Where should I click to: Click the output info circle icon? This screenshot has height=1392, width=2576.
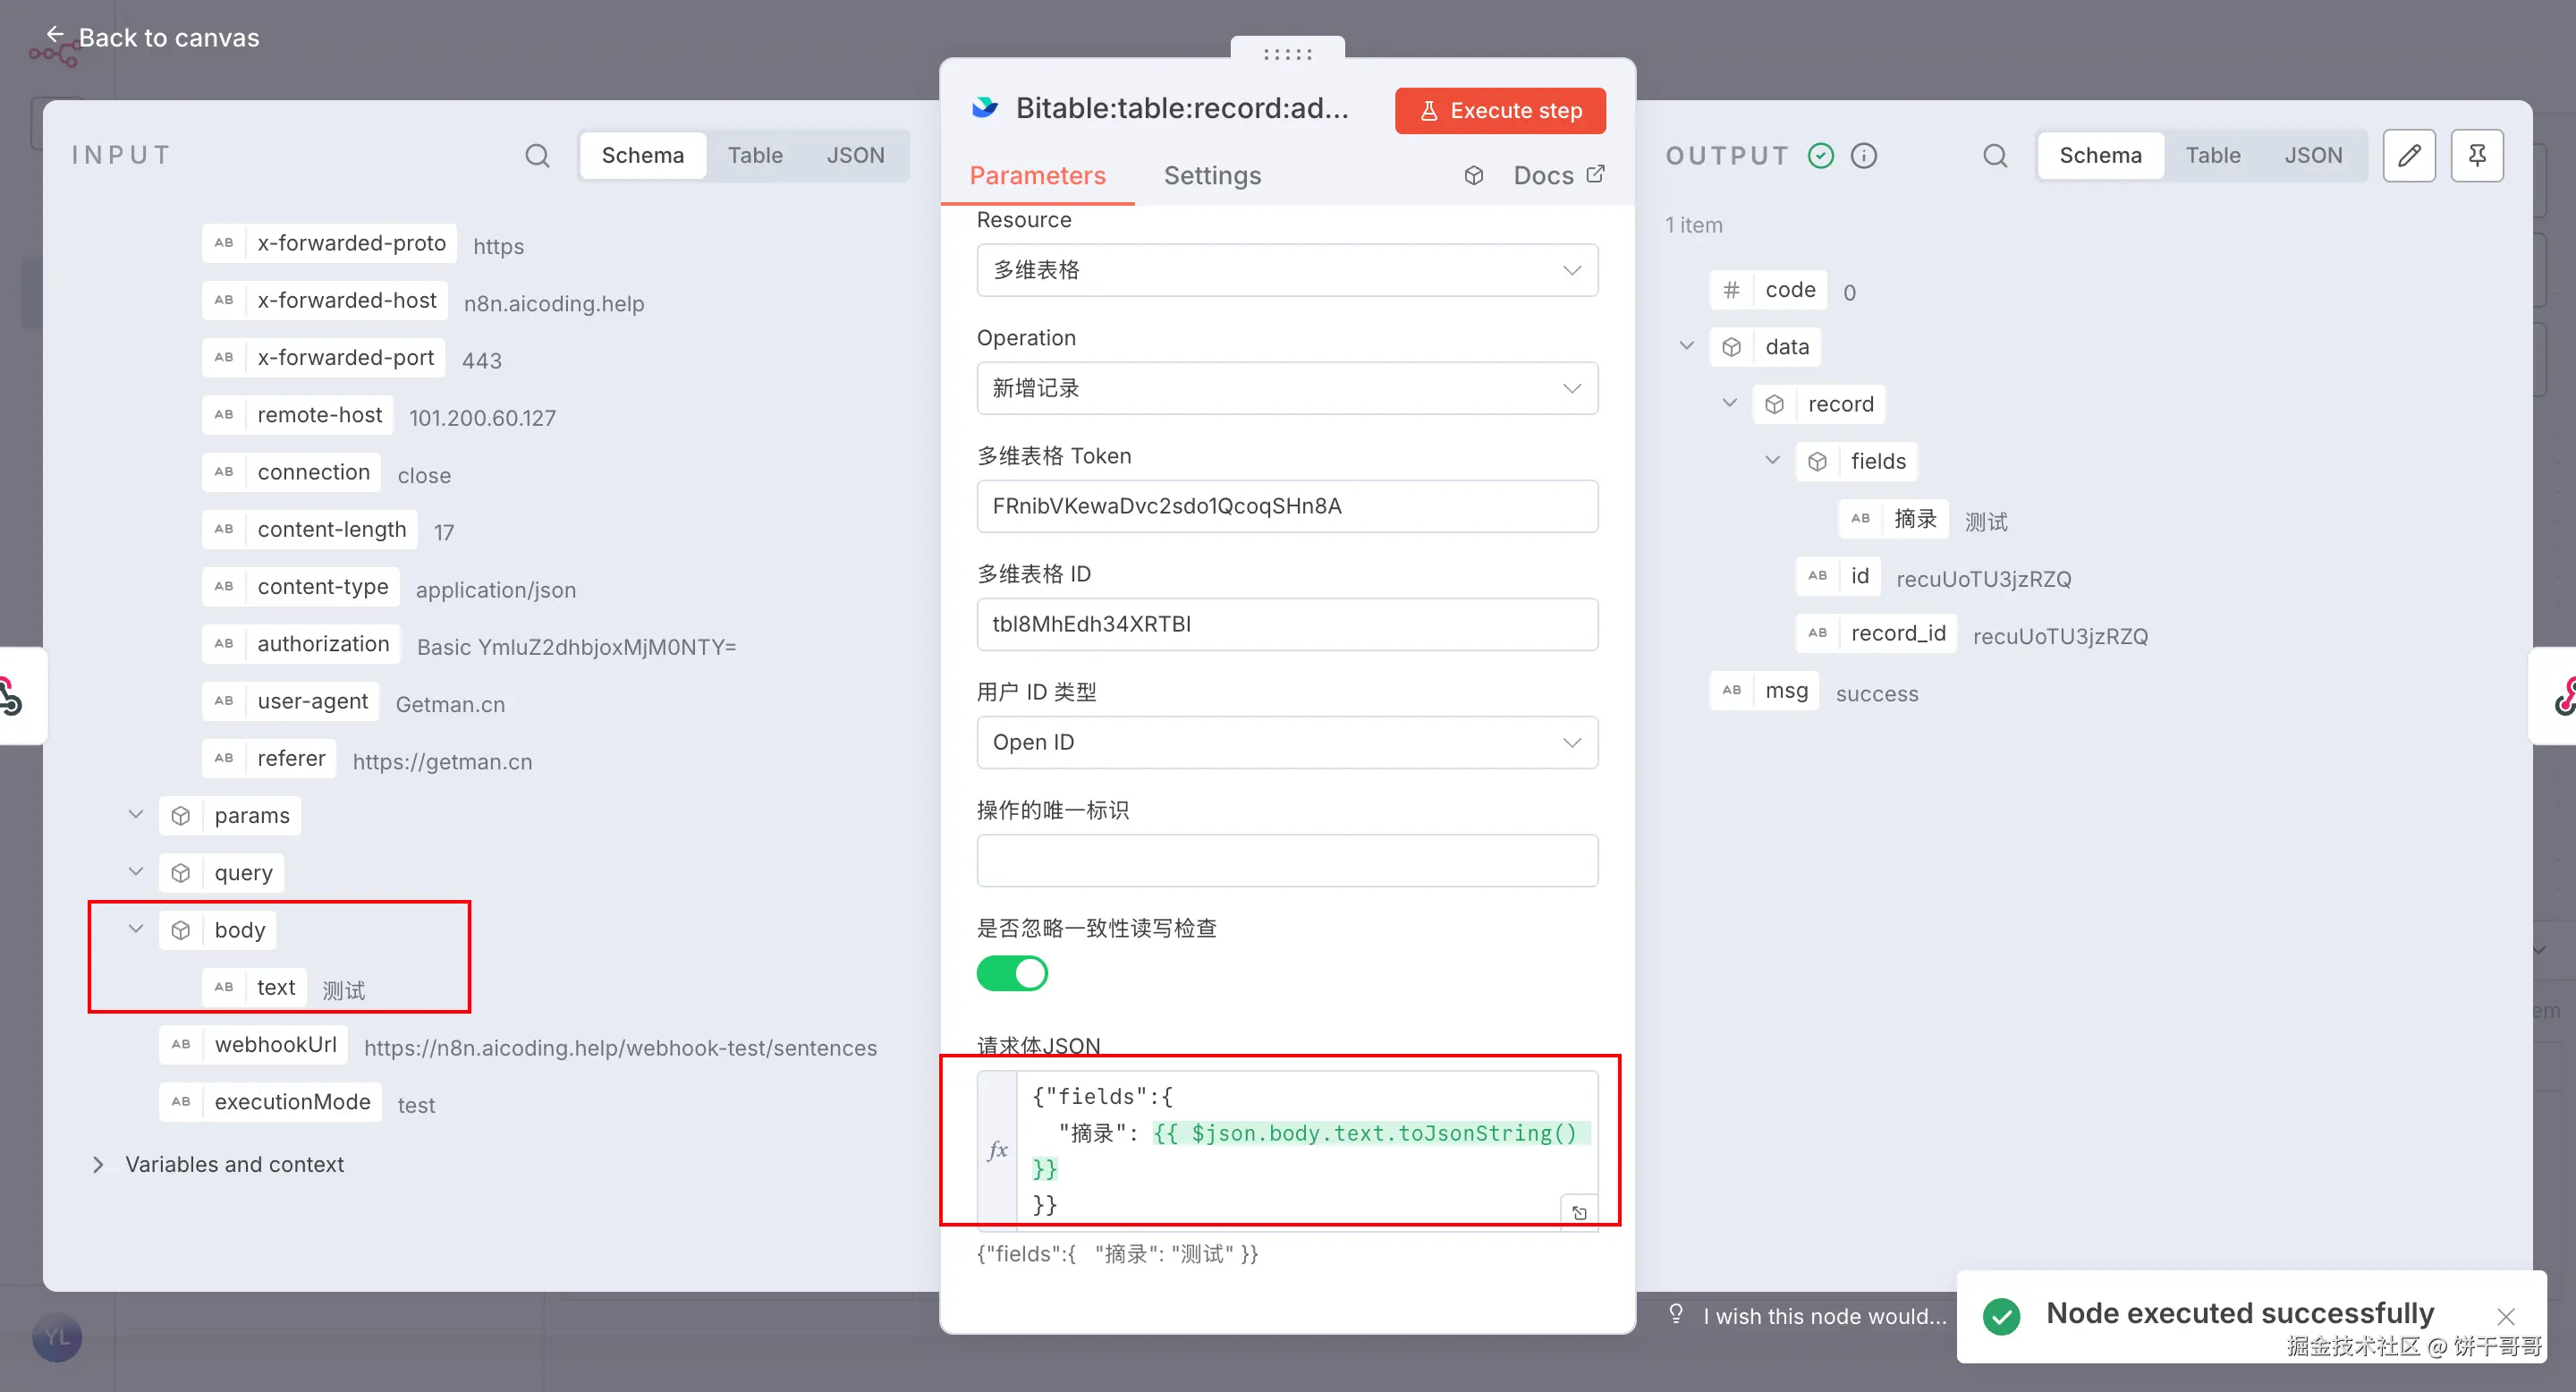tap(1863, 155)
